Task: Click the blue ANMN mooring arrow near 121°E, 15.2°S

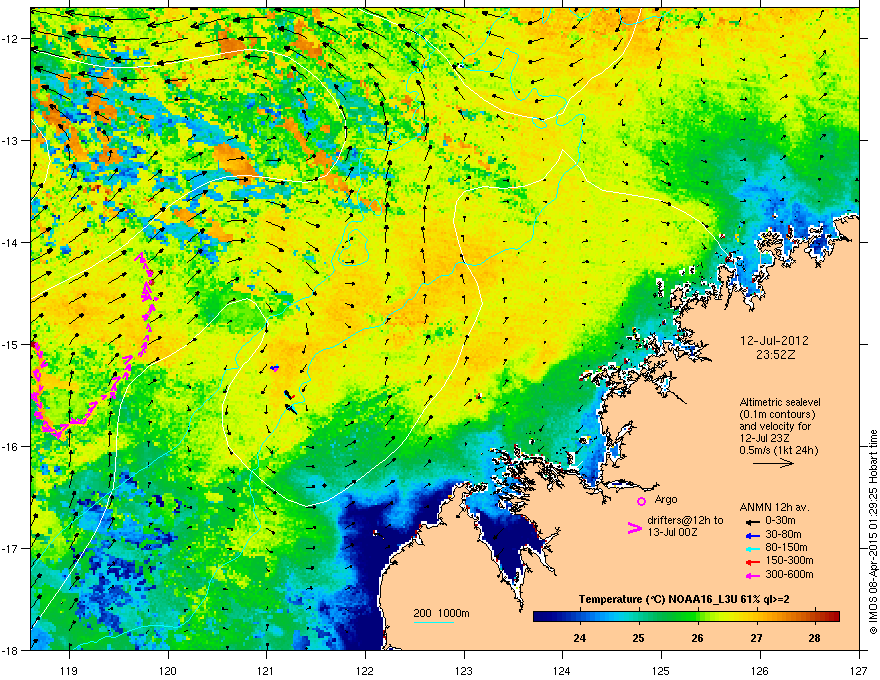Action: pyautogui.click(x=274, y=368)
